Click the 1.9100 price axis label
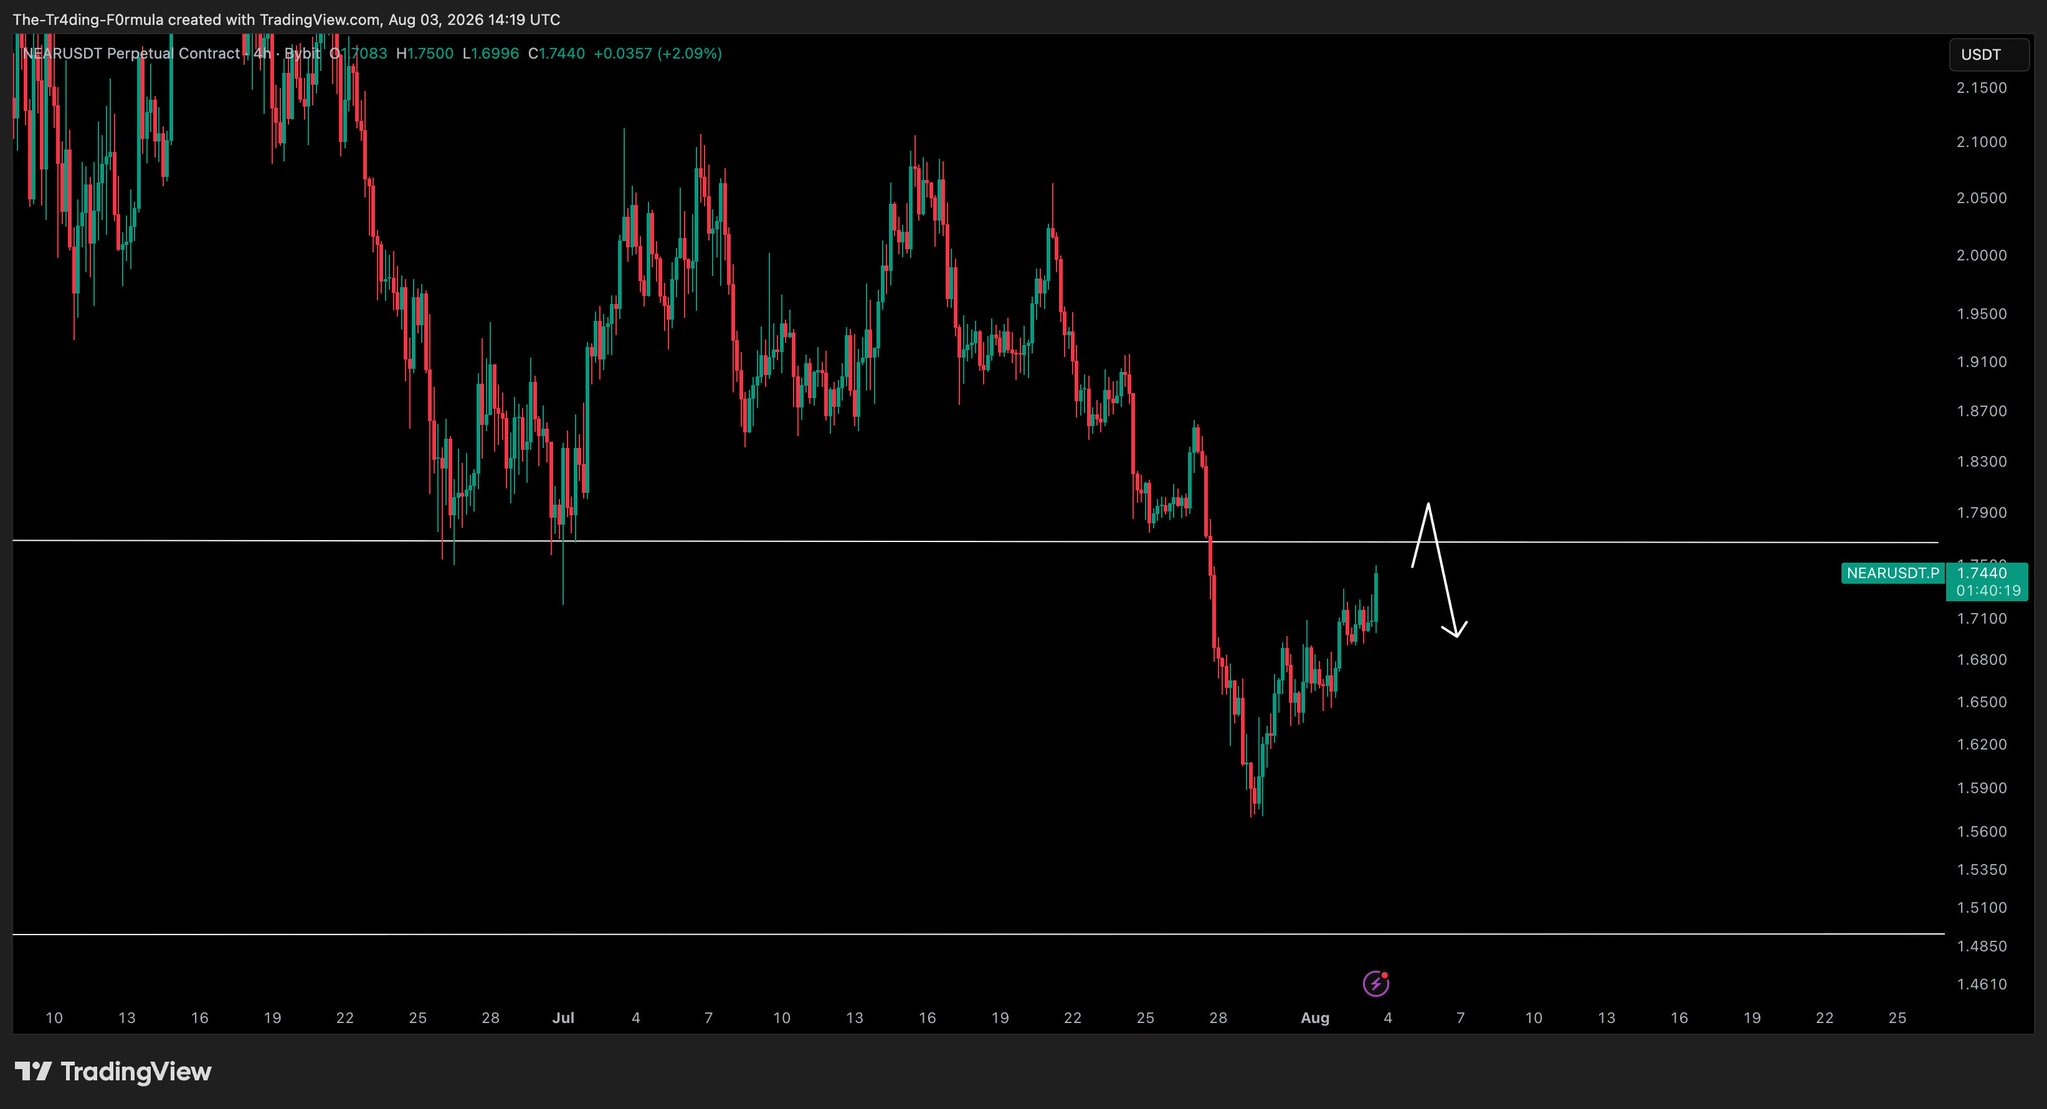2047x1109 pixels. coord(1982,362)
